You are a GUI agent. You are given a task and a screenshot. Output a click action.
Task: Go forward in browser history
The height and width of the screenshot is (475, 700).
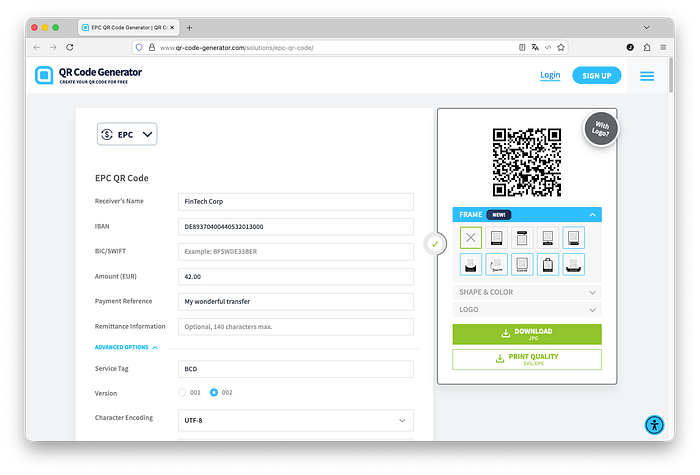click(53, 47)
